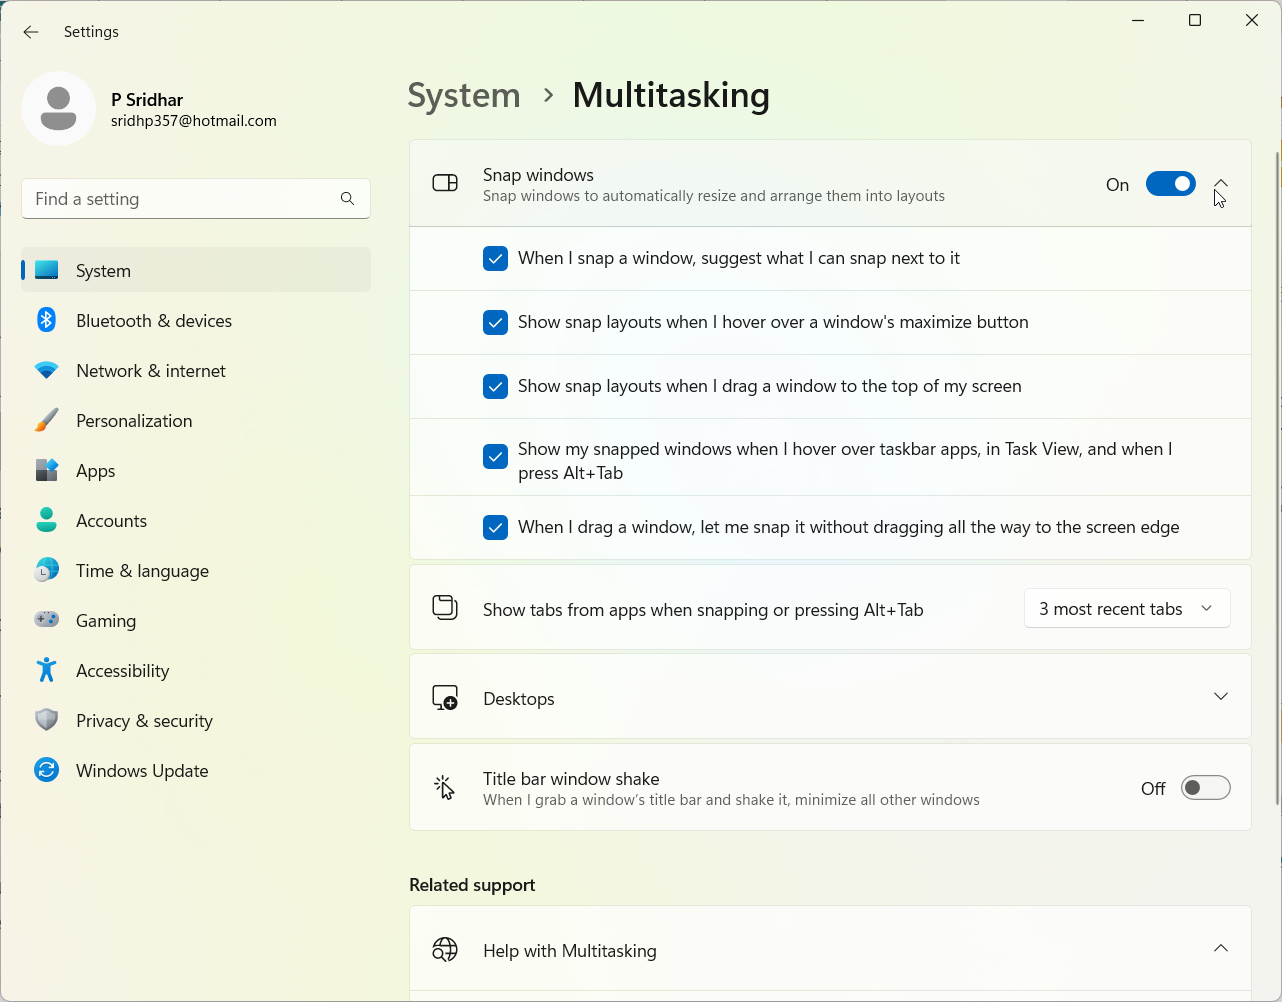Go to Network & internet settings
This screenshot has height=1002, width=1282.
click(x=196, y=370)
